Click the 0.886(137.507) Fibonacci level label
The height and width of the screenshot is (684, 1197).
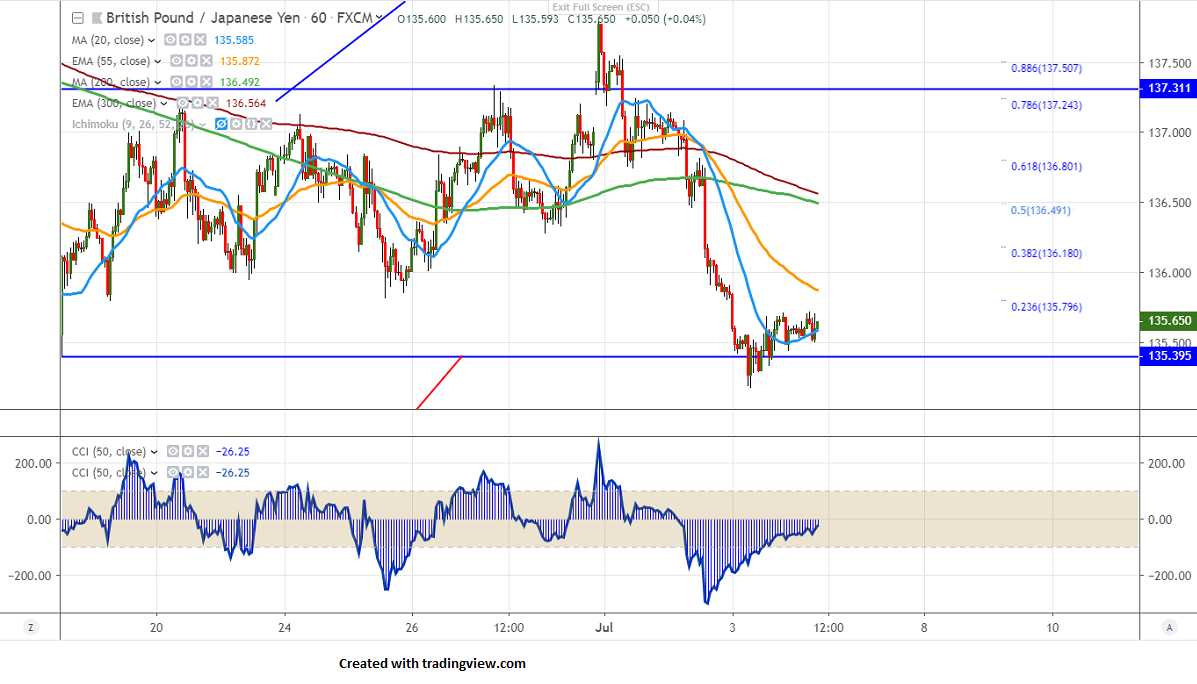coord(1046,68)
